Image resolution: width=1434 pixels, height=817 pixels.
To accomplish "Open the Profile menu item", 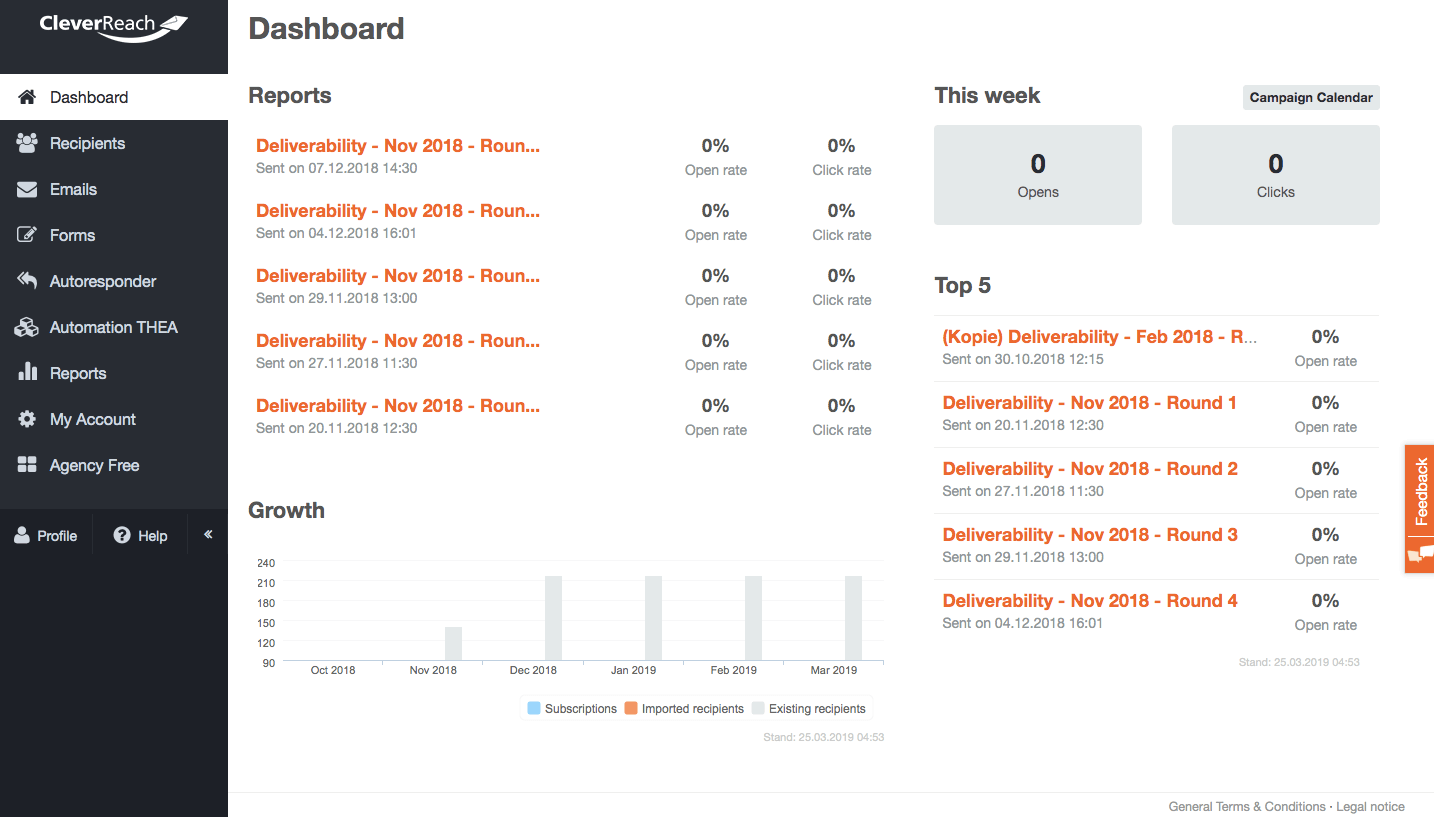I will tap(46, 535).
